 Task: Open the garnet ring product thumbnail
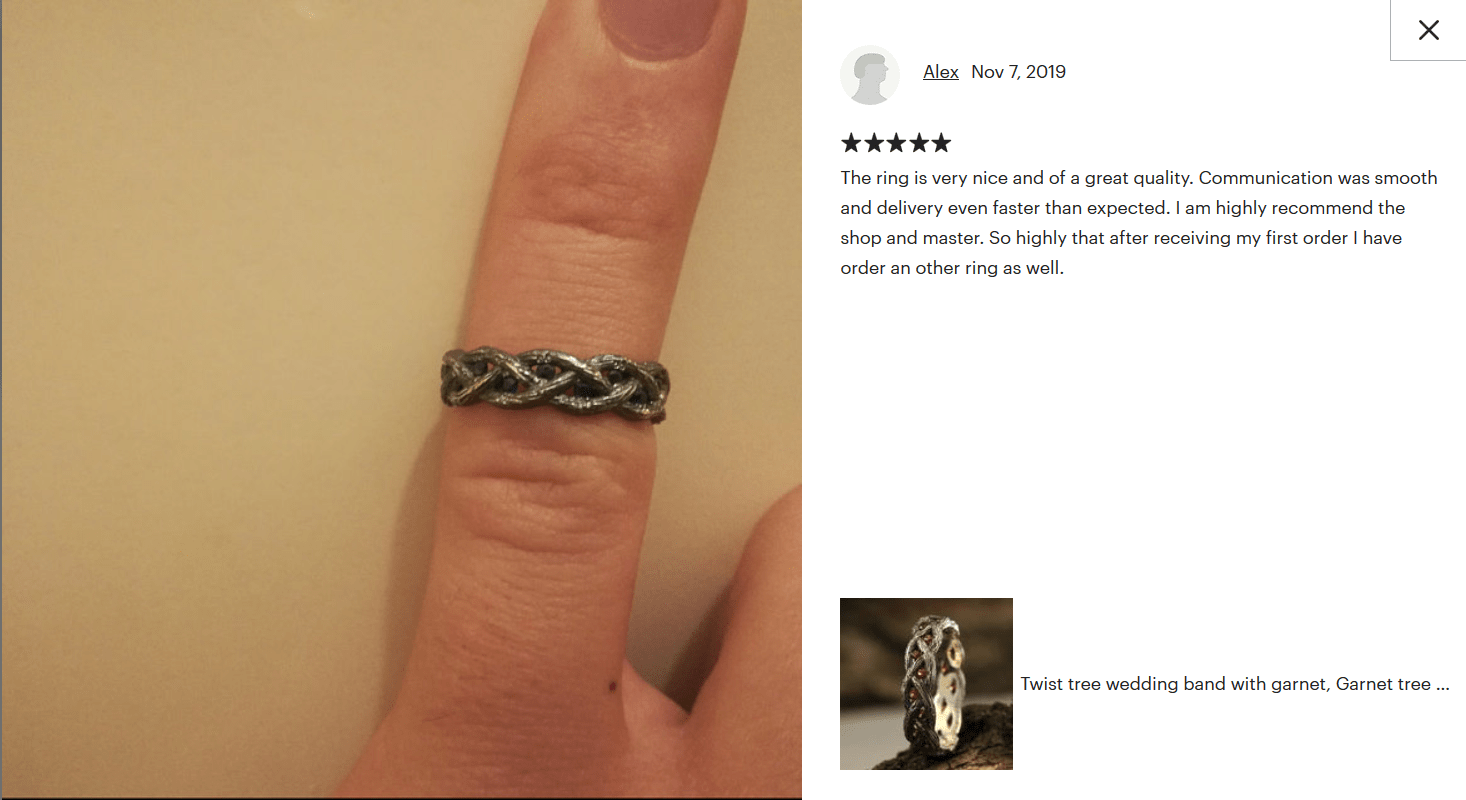point(926,684)
